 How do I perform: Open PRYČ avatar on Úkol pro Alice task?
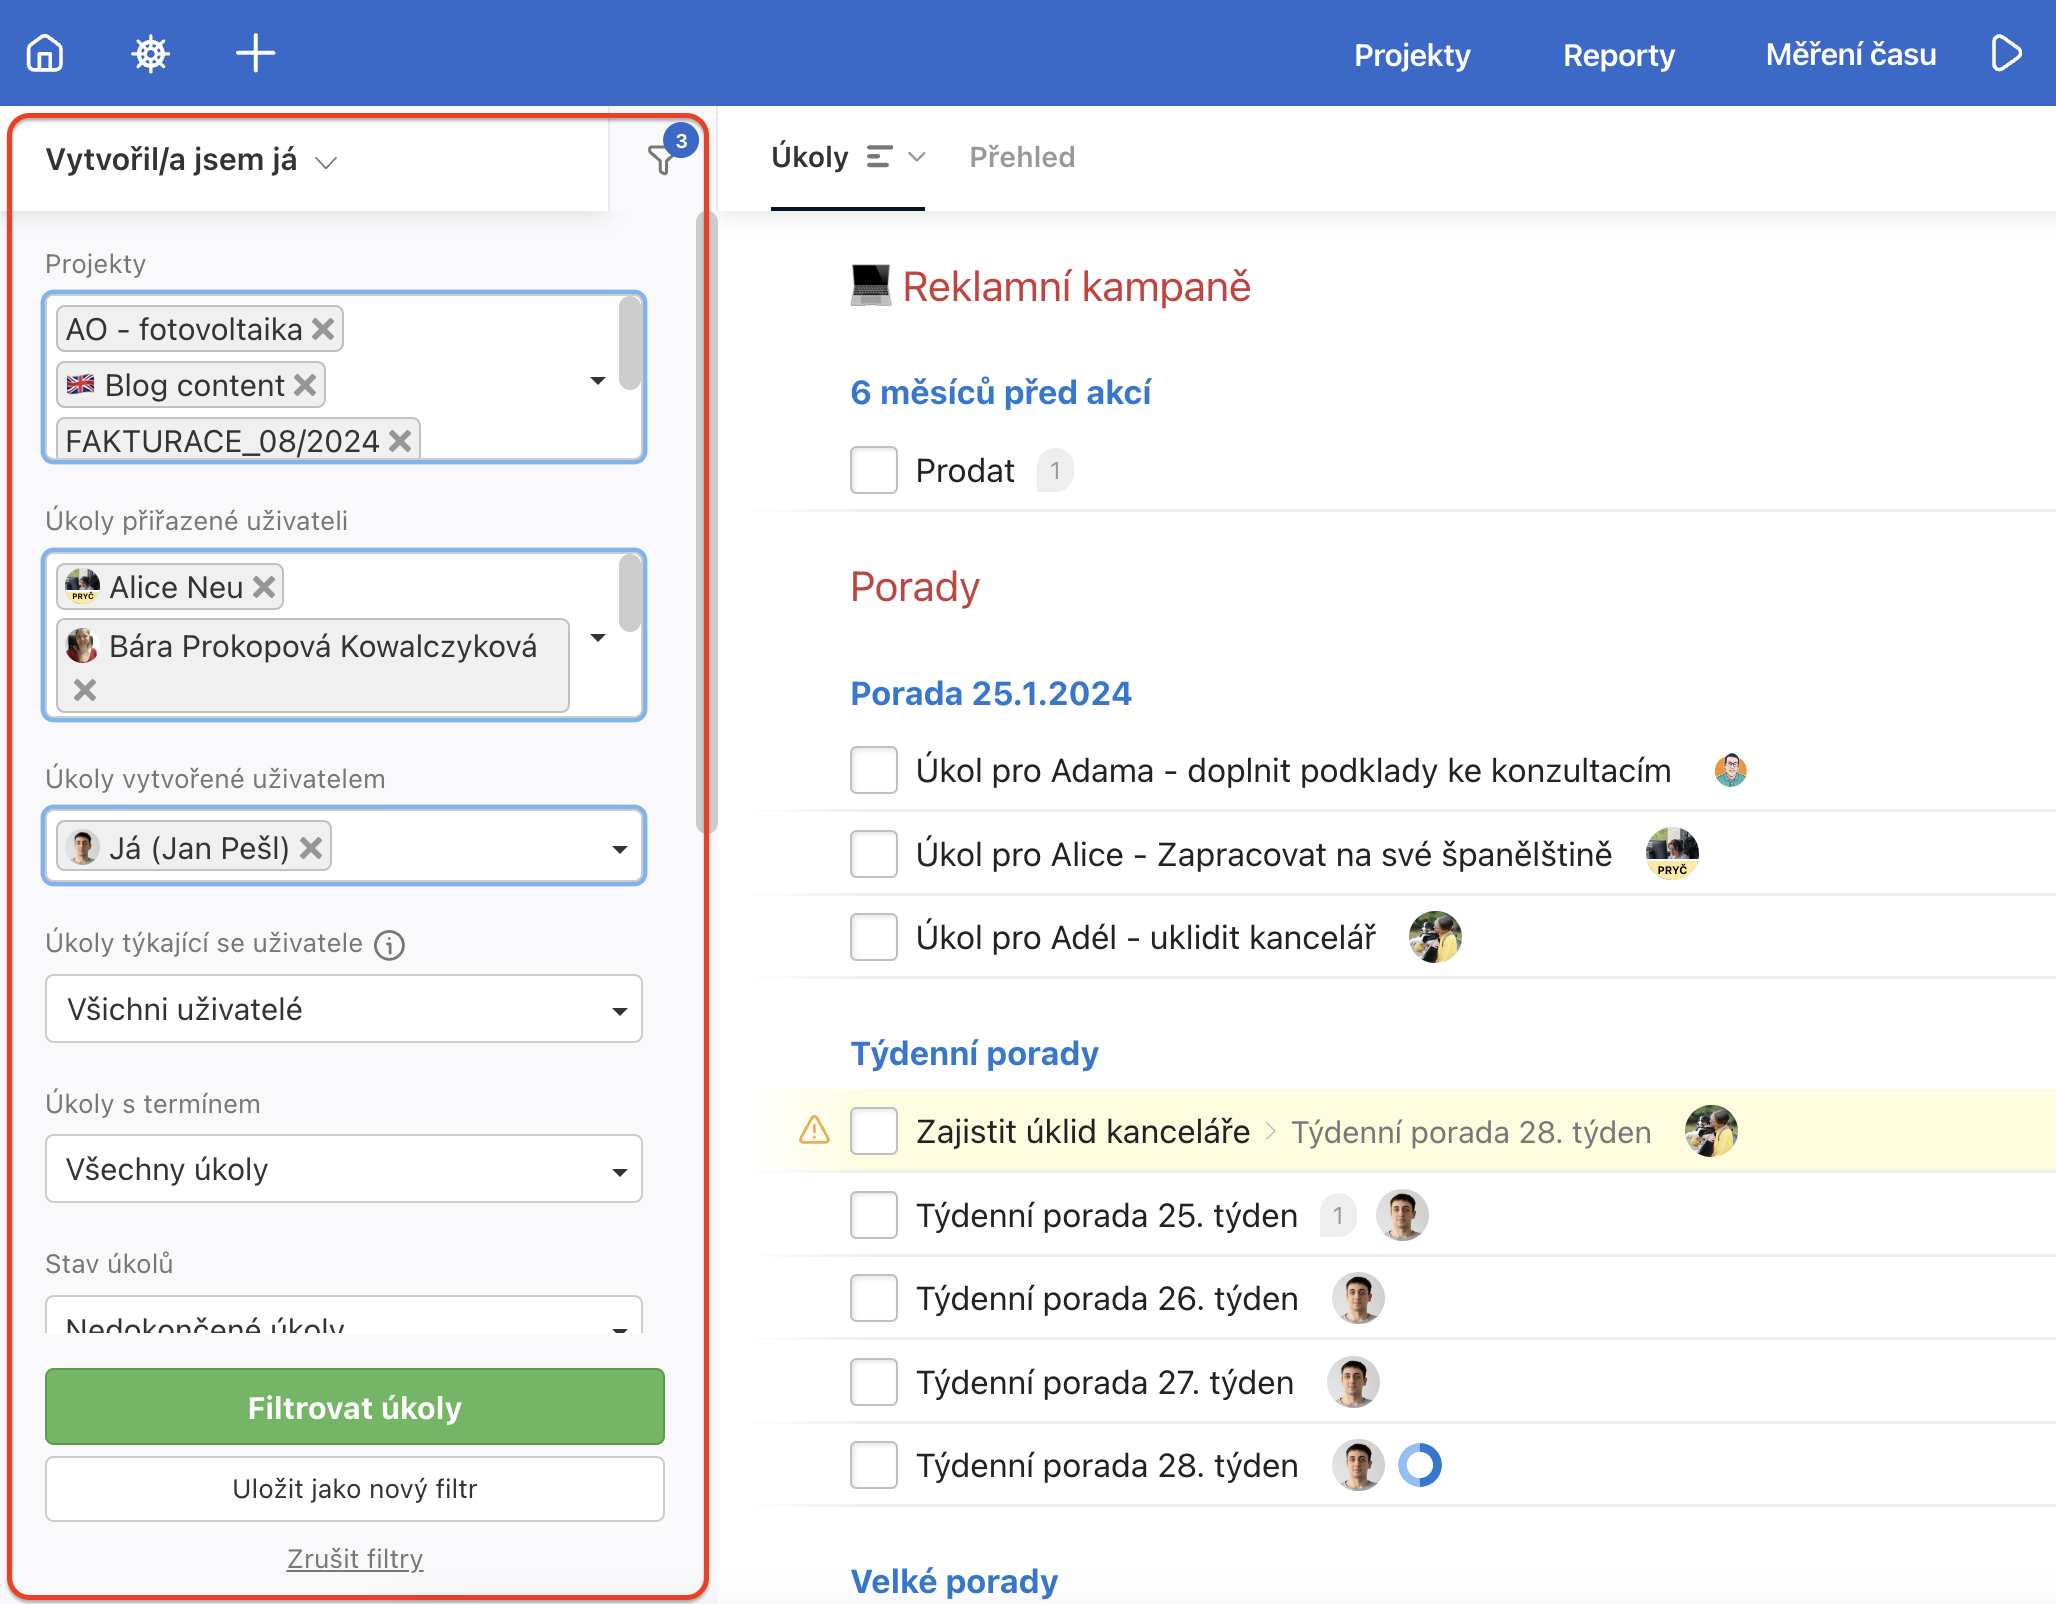(1672, 854)
